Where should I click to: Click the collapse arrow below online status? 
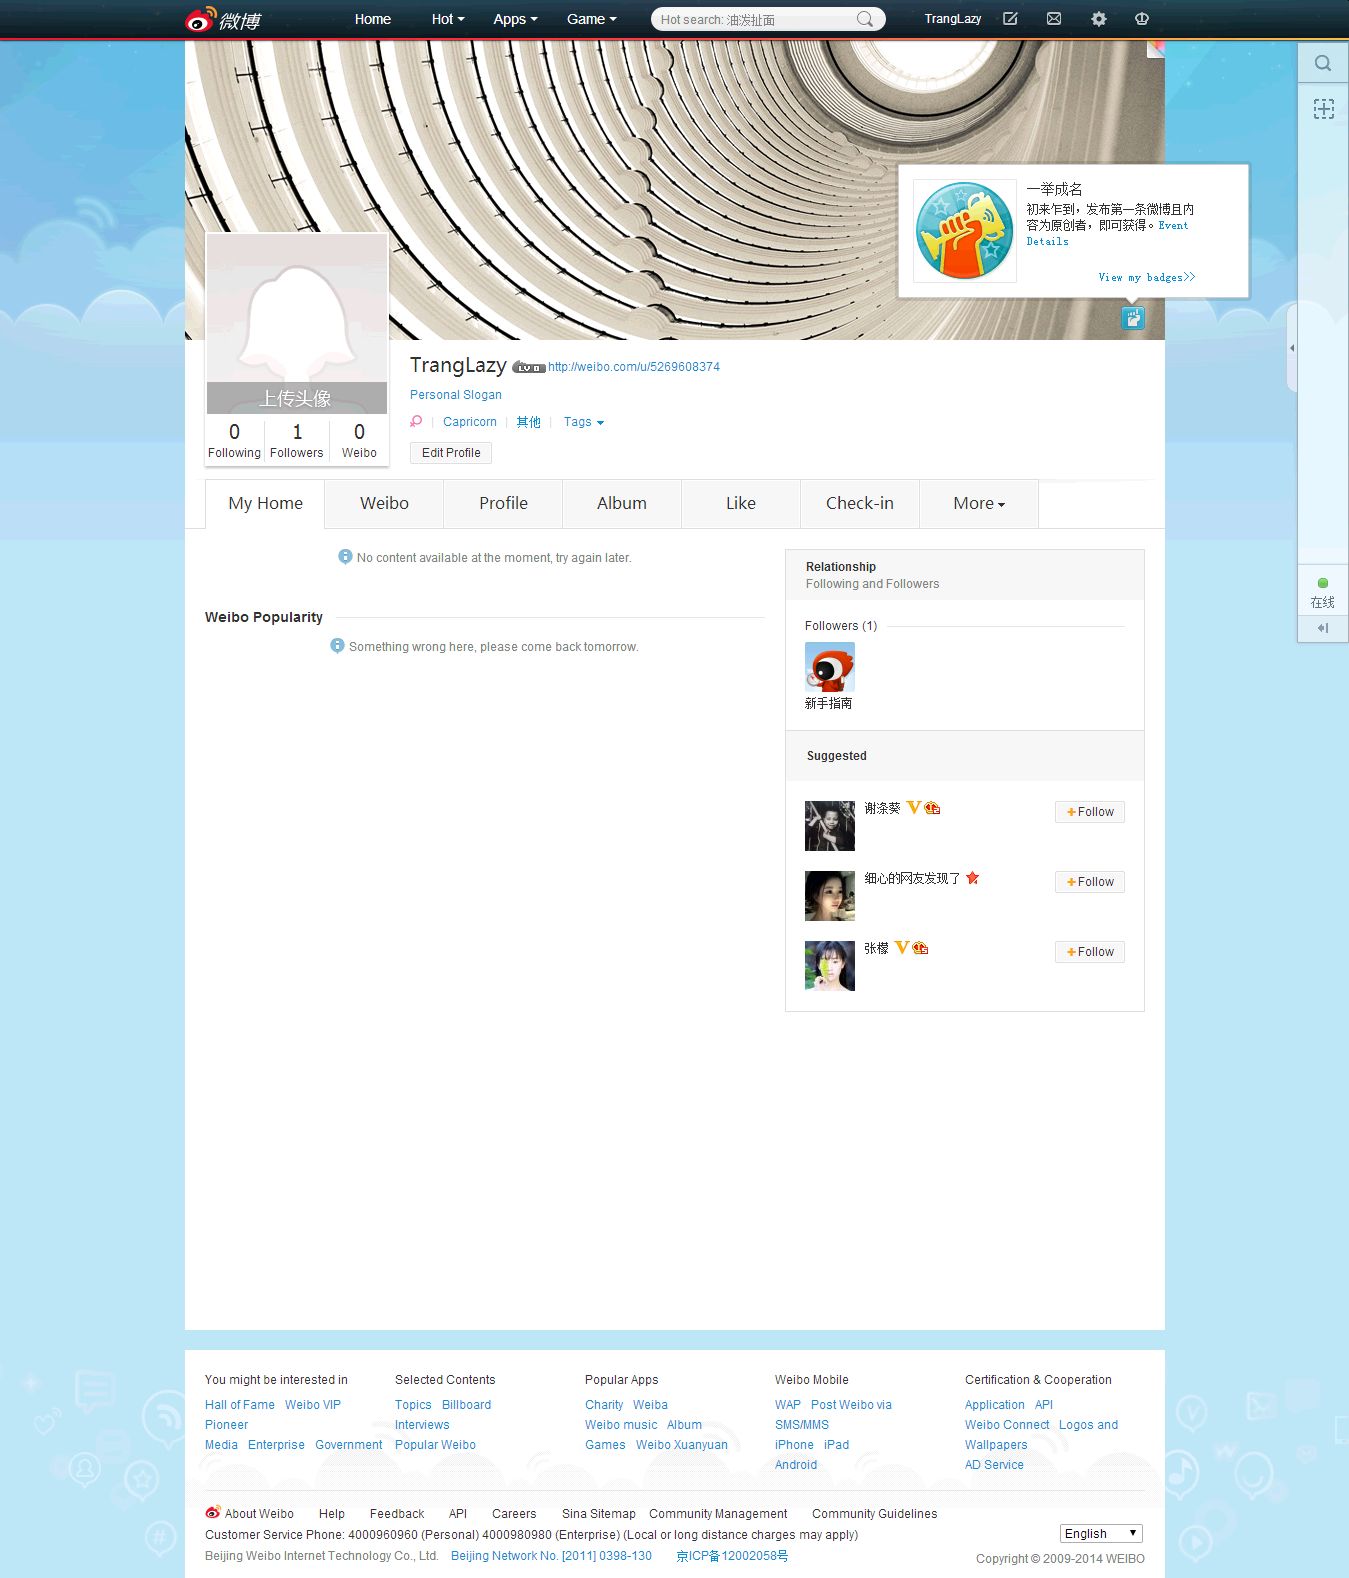[1323, 628]
